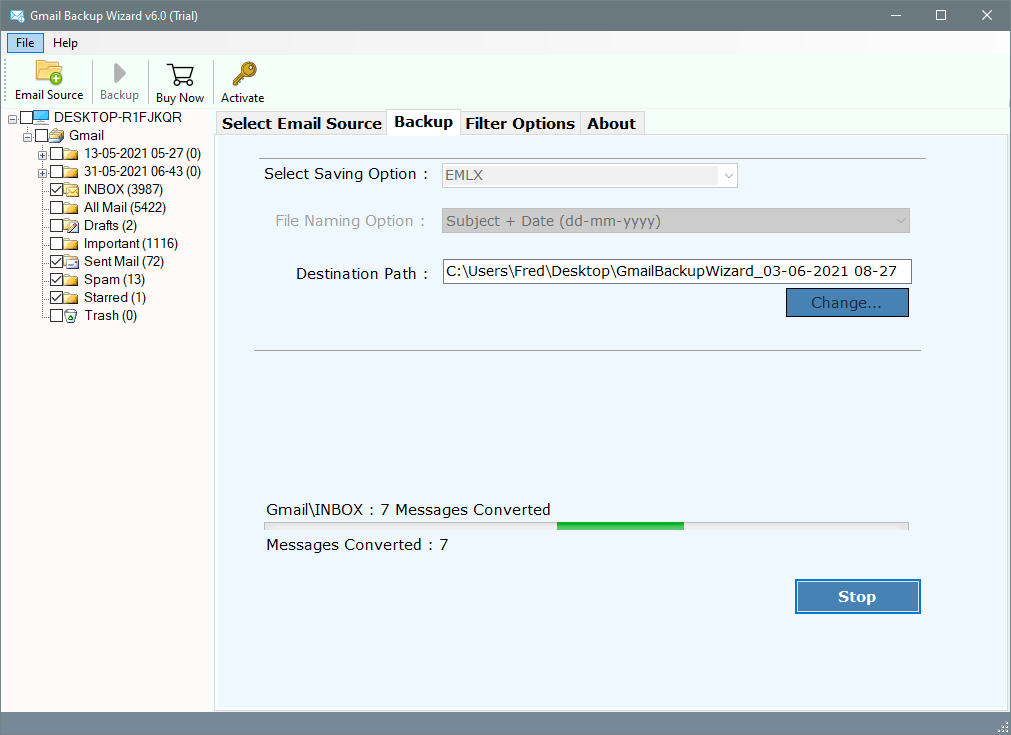The image size is (1011, 735).
Task: Click the Activate key icon
Action: [x=244, y=74]
